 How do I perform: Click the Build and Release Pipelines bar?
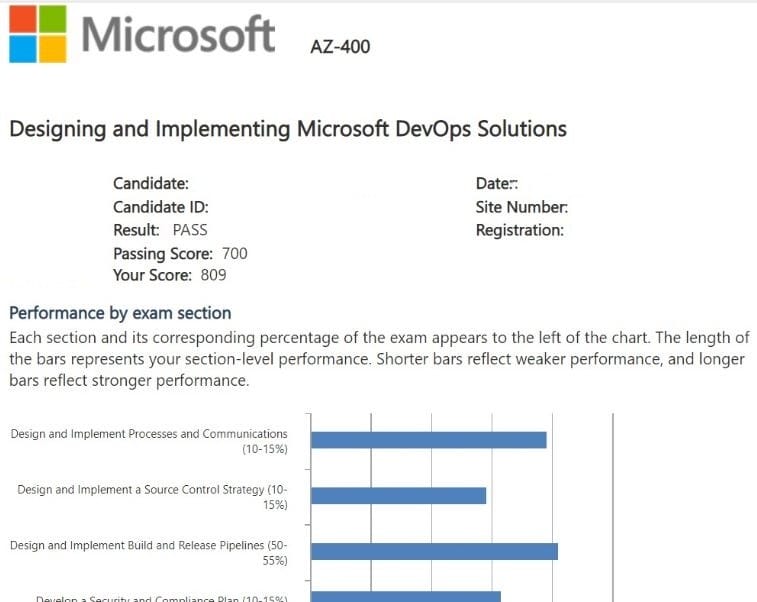(x=434, y=552)
